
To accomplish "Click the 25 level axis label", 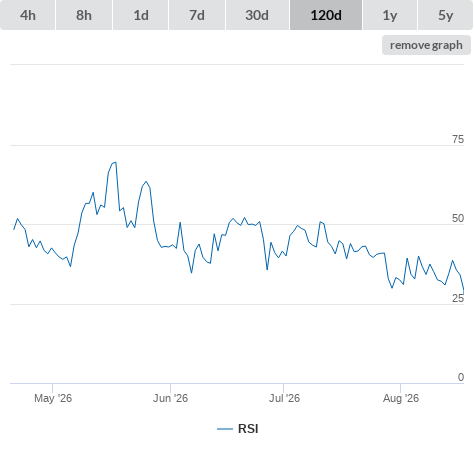I will (x=458, y=298).
